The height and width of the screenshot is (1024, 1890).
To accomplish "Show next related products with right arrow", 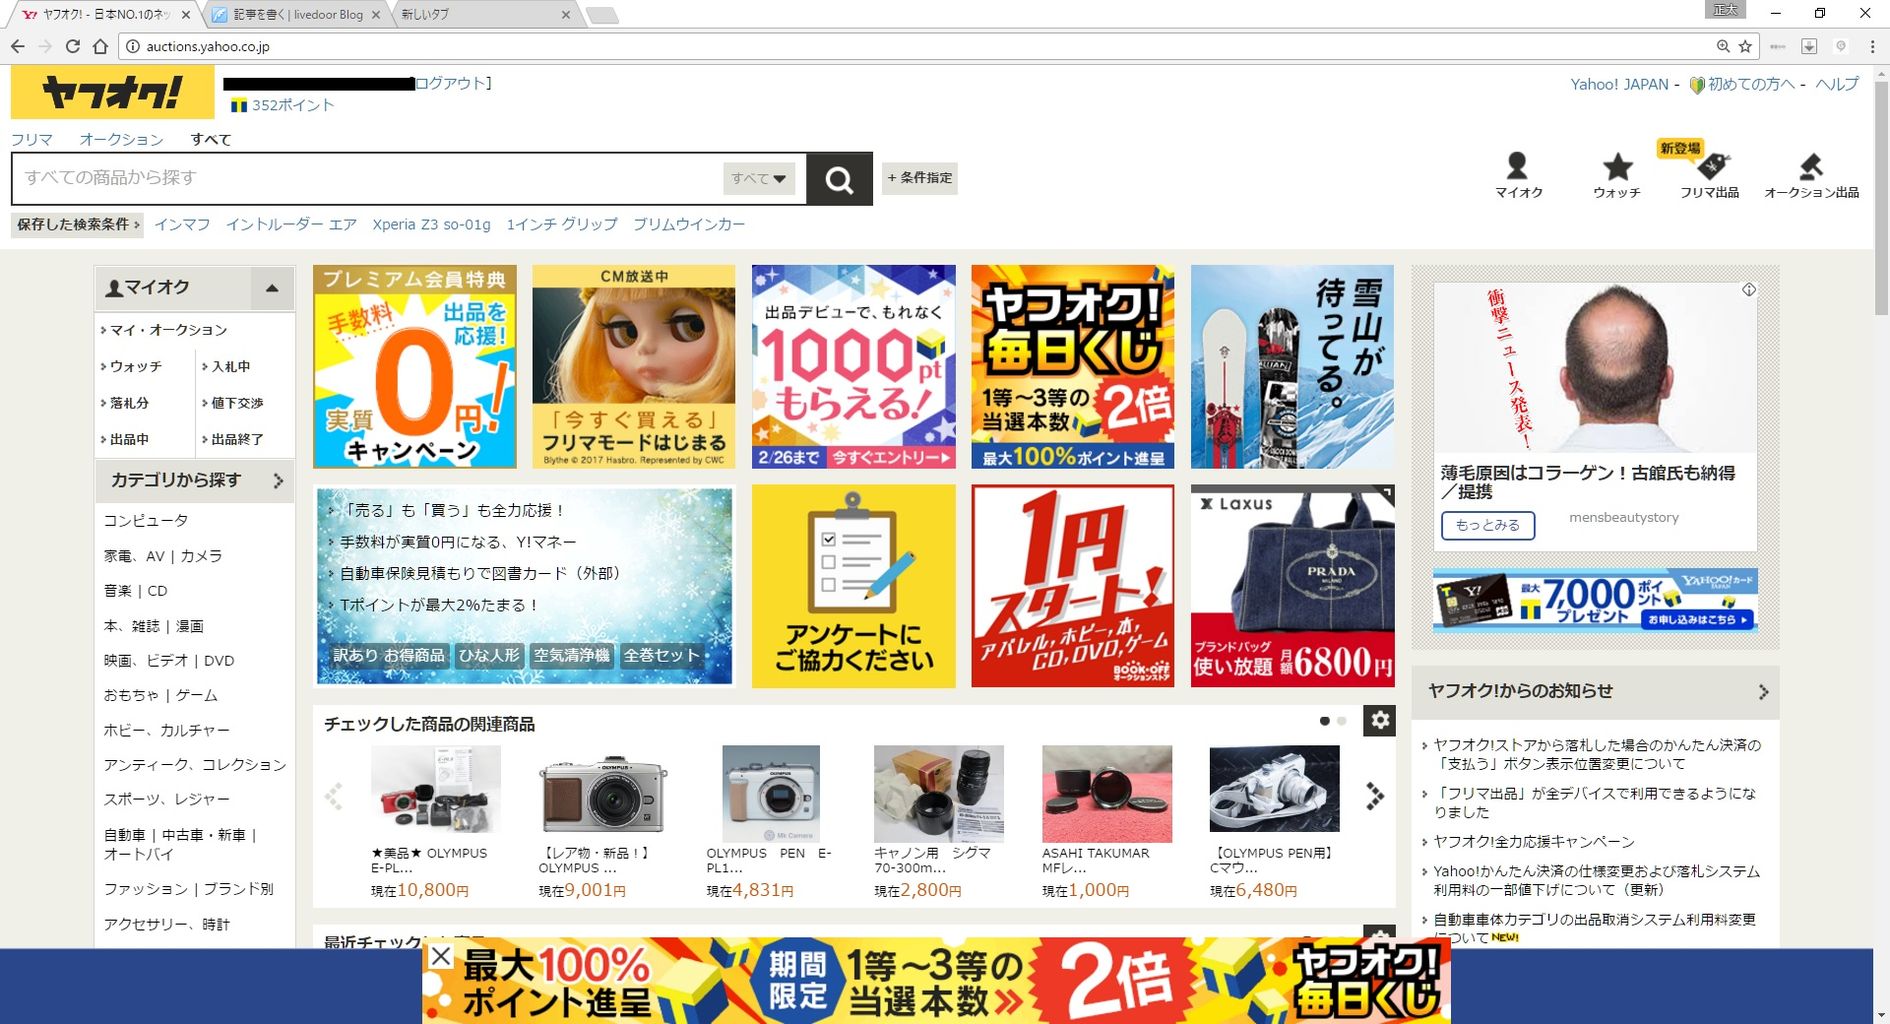I will pos(1375,796).
